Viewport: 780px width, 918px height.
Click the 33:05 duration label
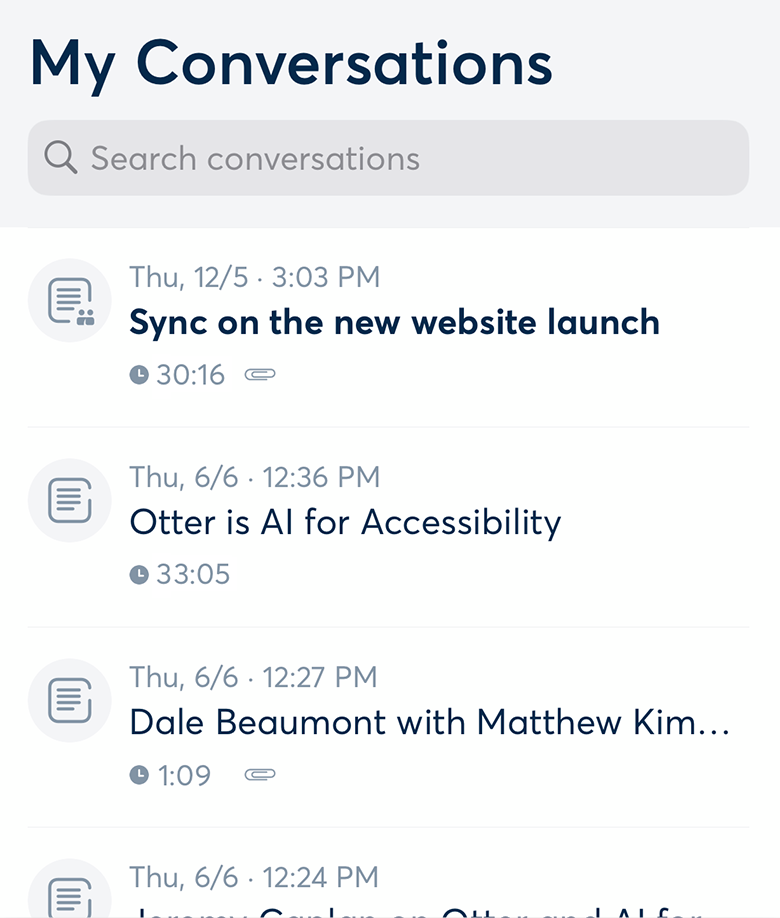tap(193, 575)
